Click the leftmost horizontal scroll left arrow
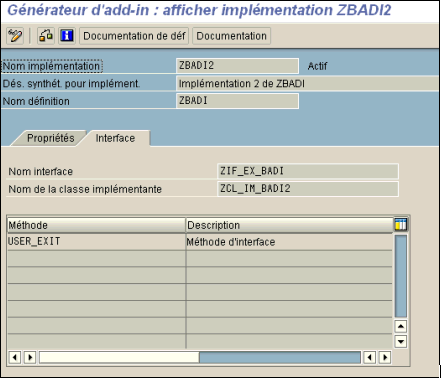 click(x=14, y=358)
